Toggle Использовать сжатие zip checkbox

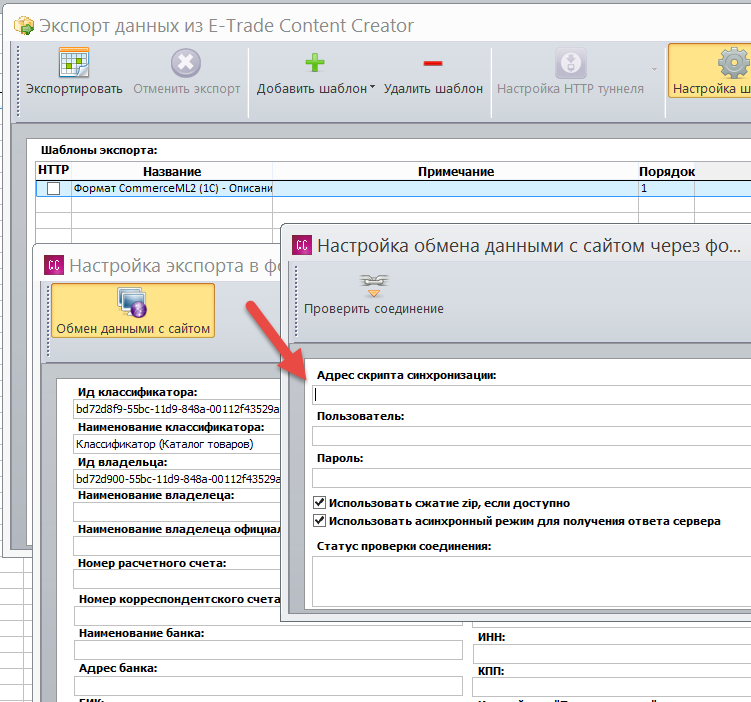(319, 503)
